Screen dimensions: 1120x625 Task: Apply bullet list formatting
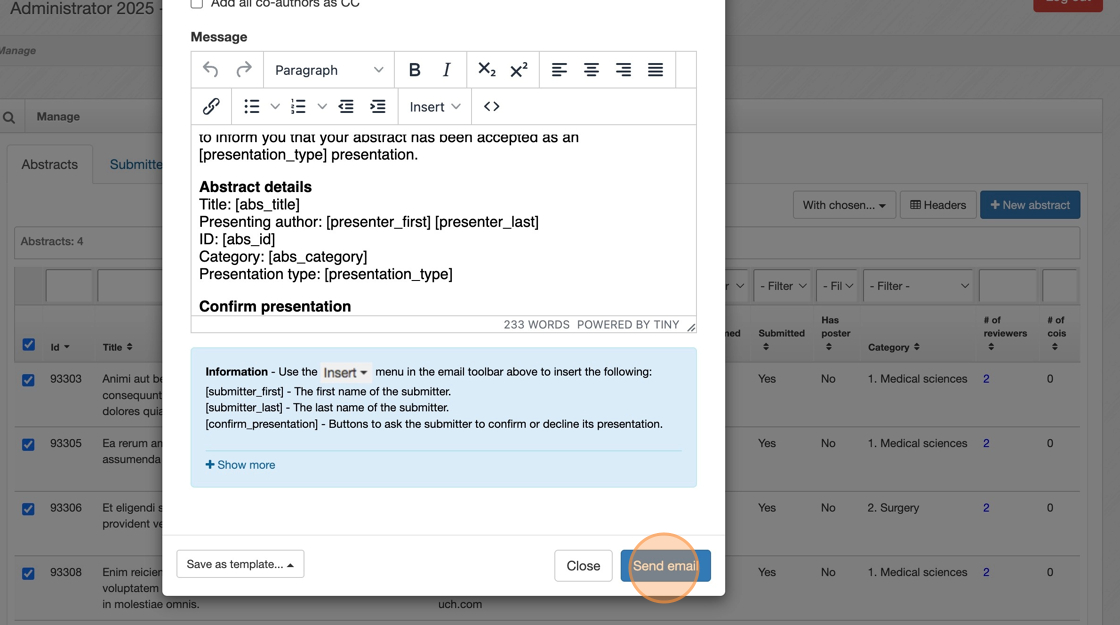click(251, 106)
